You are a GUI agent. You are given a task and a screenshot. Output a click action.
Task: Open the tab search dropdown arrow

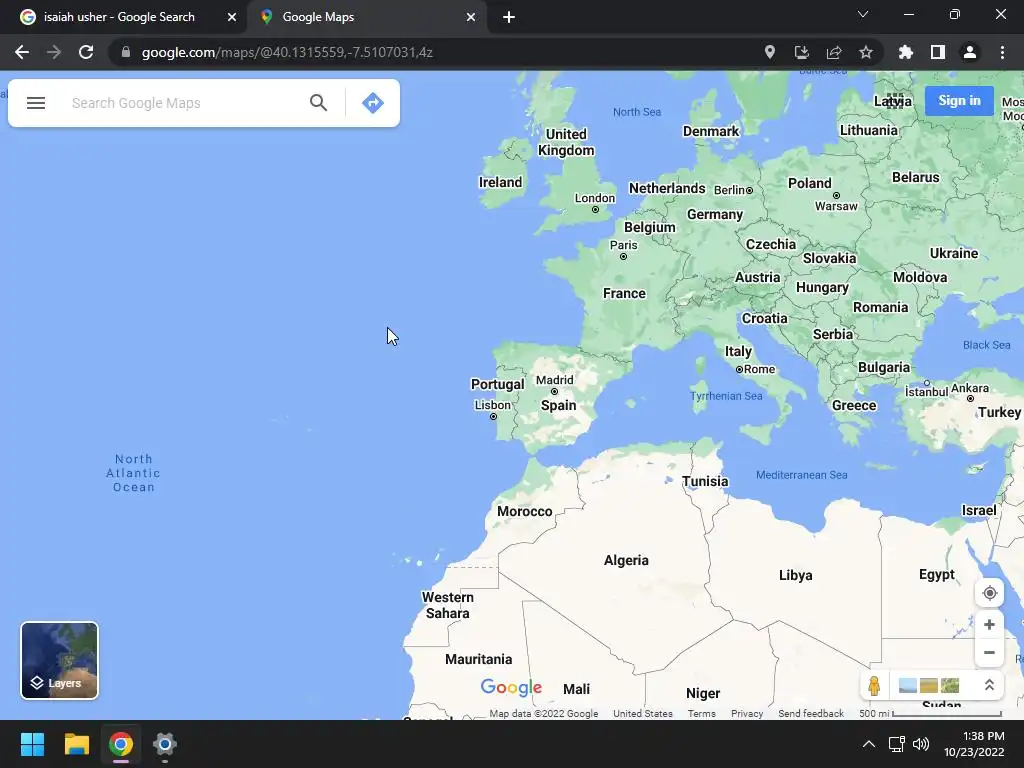pyautogui.click(x=863, y=14)
